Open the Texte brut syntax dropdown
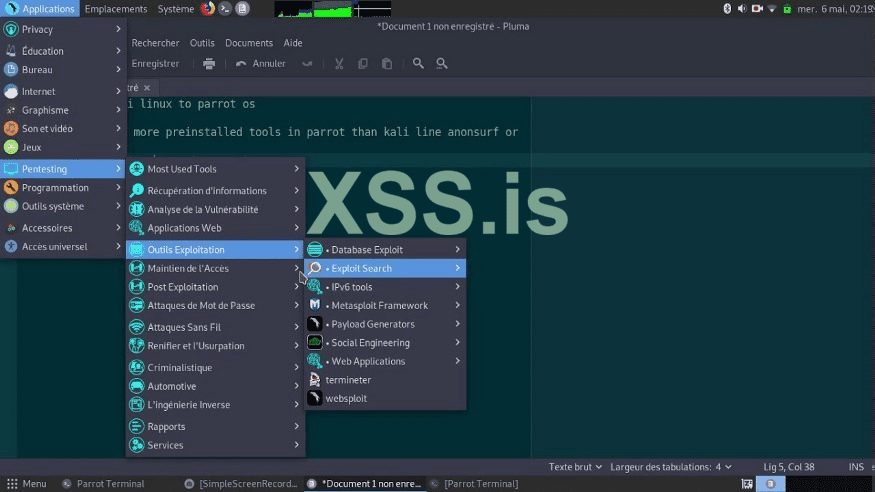 [x=575, y=467]
